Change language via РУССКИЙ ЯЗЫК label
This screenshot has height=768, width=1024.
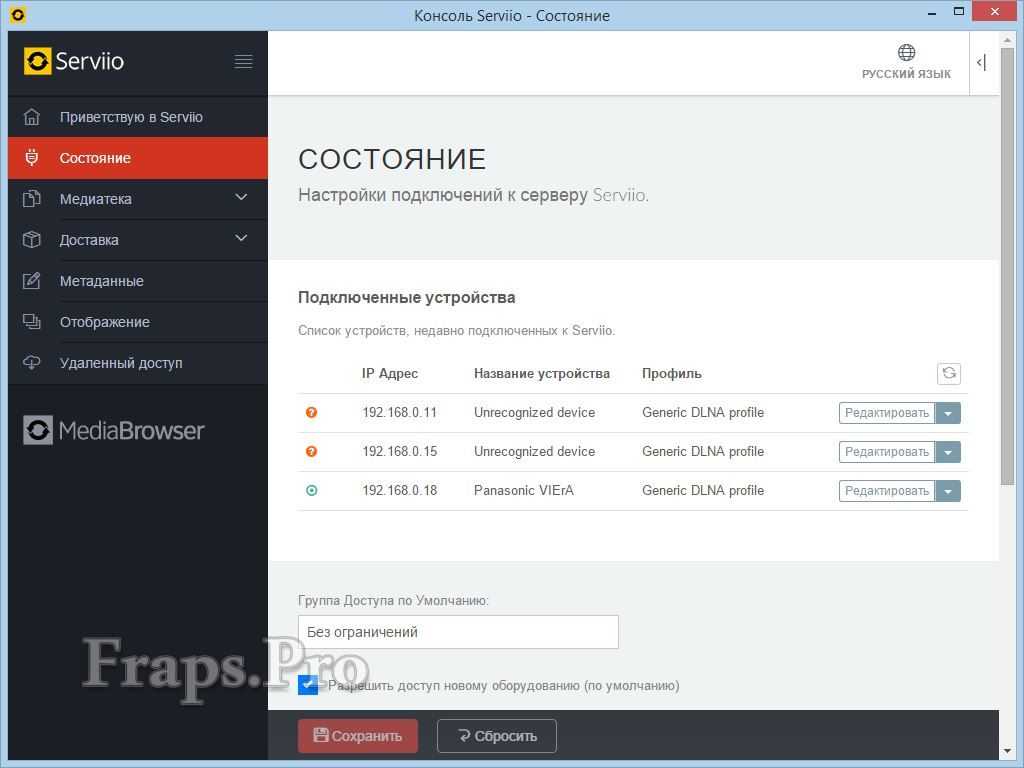click(x=906, y=74)
